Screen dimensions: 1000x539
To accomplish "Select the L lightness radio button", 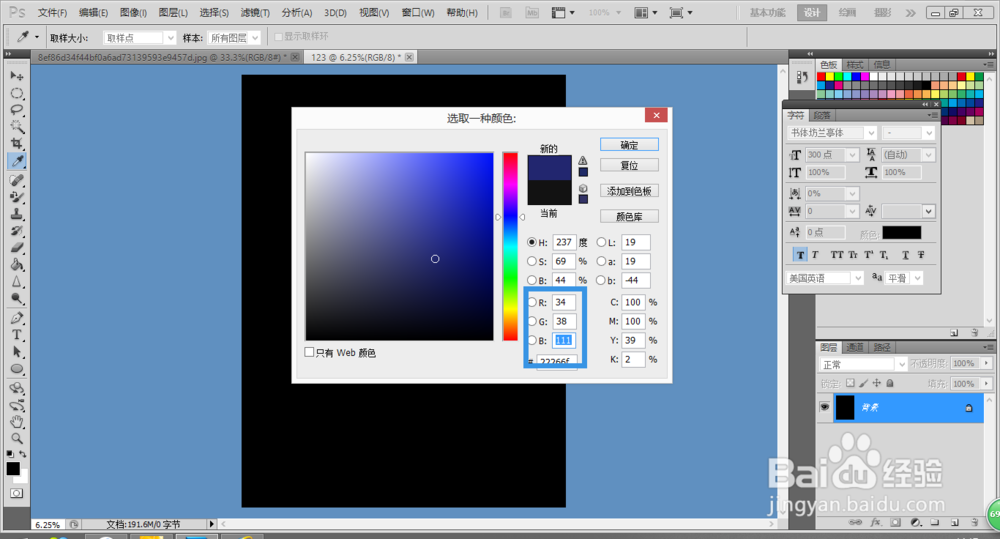I will [601, 242].
